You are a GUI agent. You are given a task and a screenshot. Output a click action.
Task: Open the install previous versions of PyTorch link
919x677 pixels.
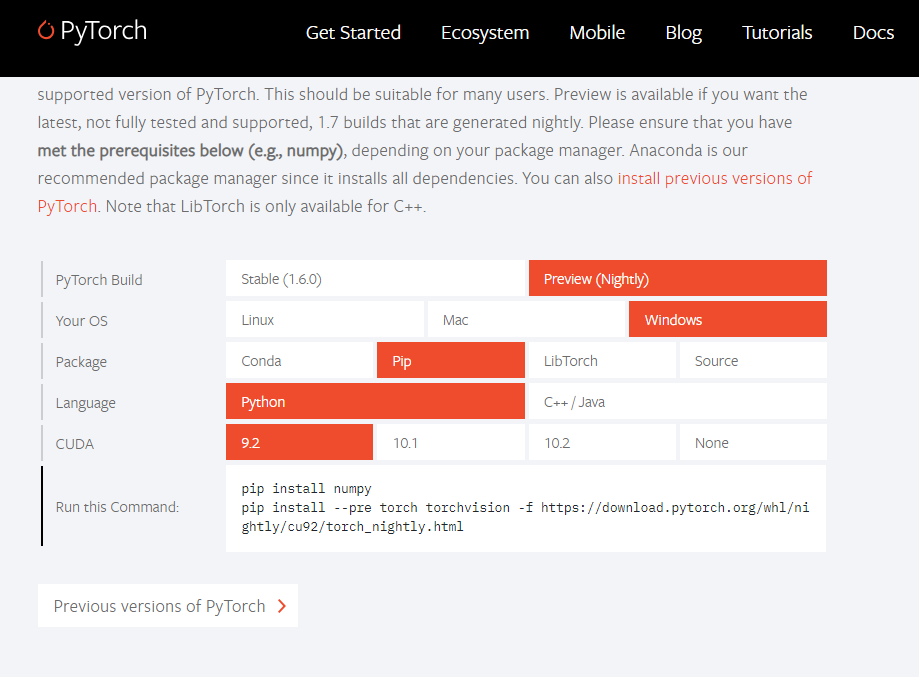click(x=714, y=177)
